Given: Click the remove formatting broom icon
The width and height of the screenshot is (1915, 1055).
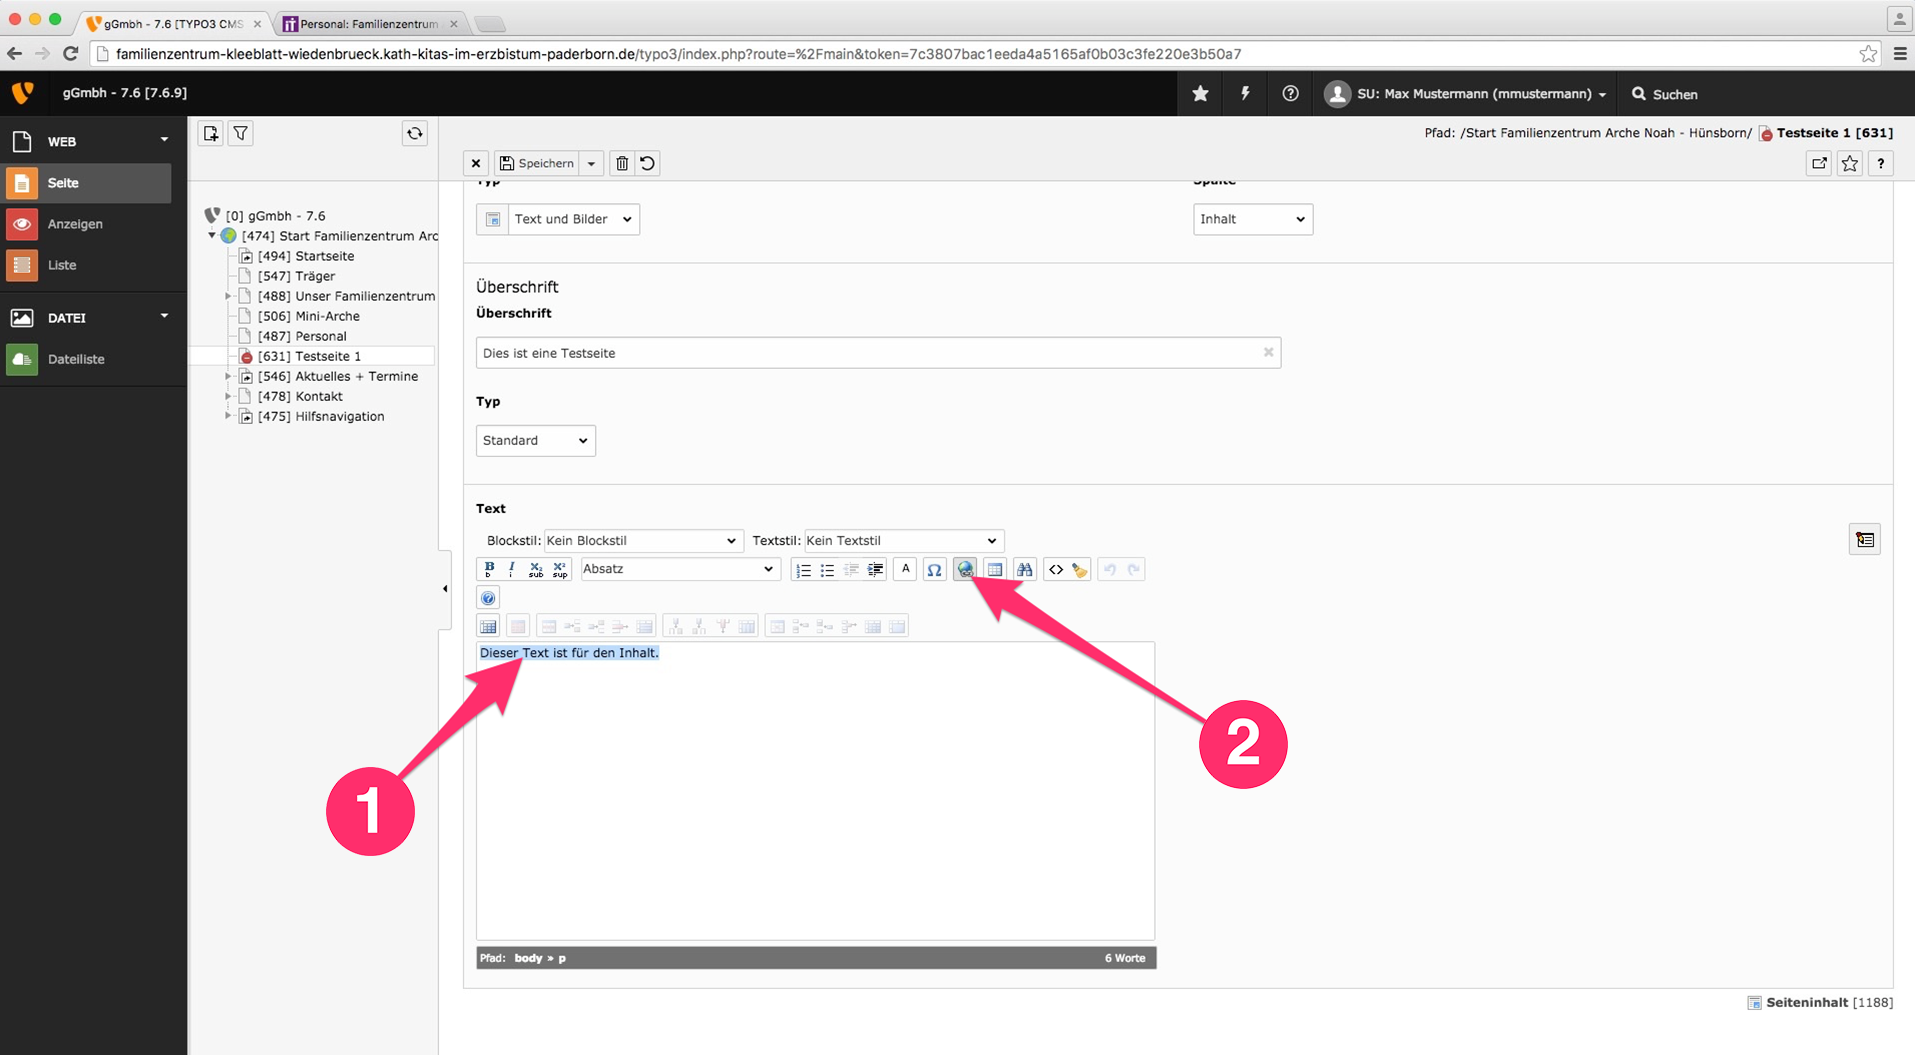Looking at the screenshot, I should 1079,569.
